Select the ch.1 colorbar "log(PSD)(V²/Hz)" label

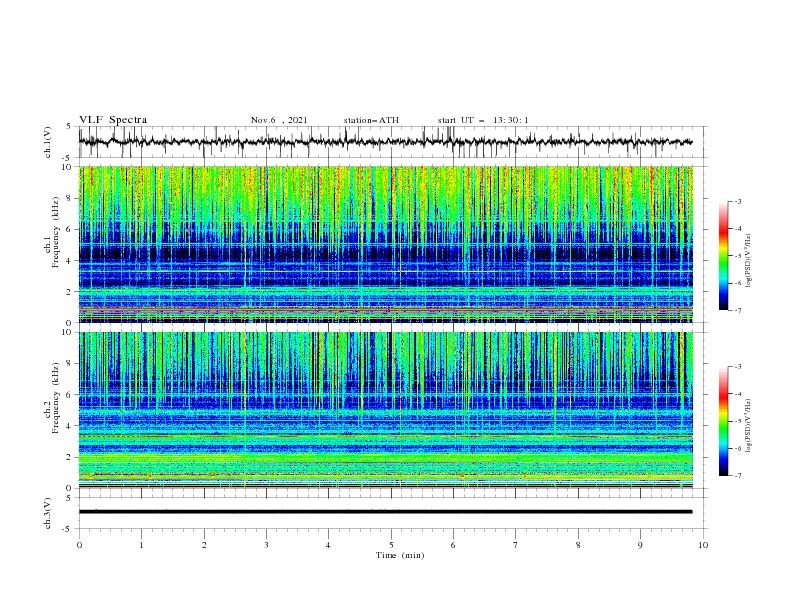(x=749, y=261)
